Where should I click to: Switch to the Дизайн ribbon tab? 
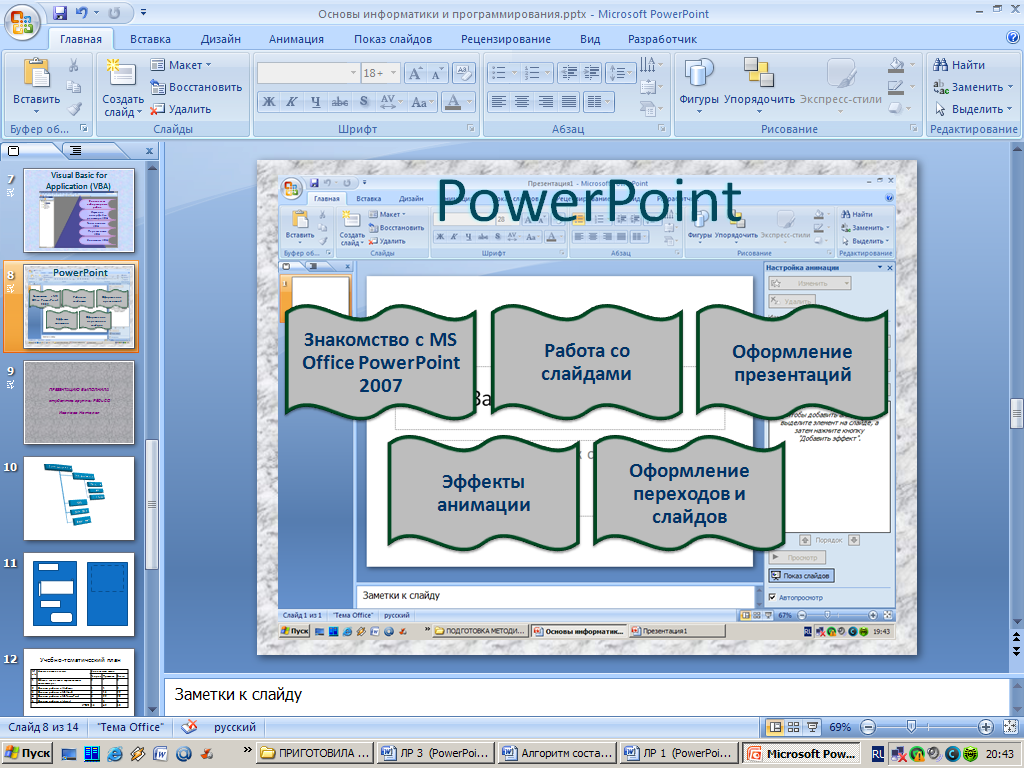221,39
